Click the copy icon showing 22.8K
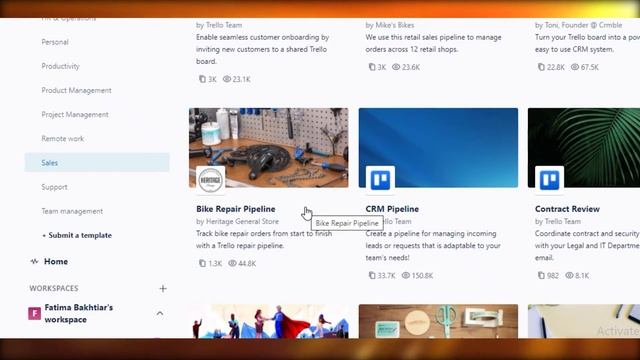640x360 pixels. tap(541, 67)
